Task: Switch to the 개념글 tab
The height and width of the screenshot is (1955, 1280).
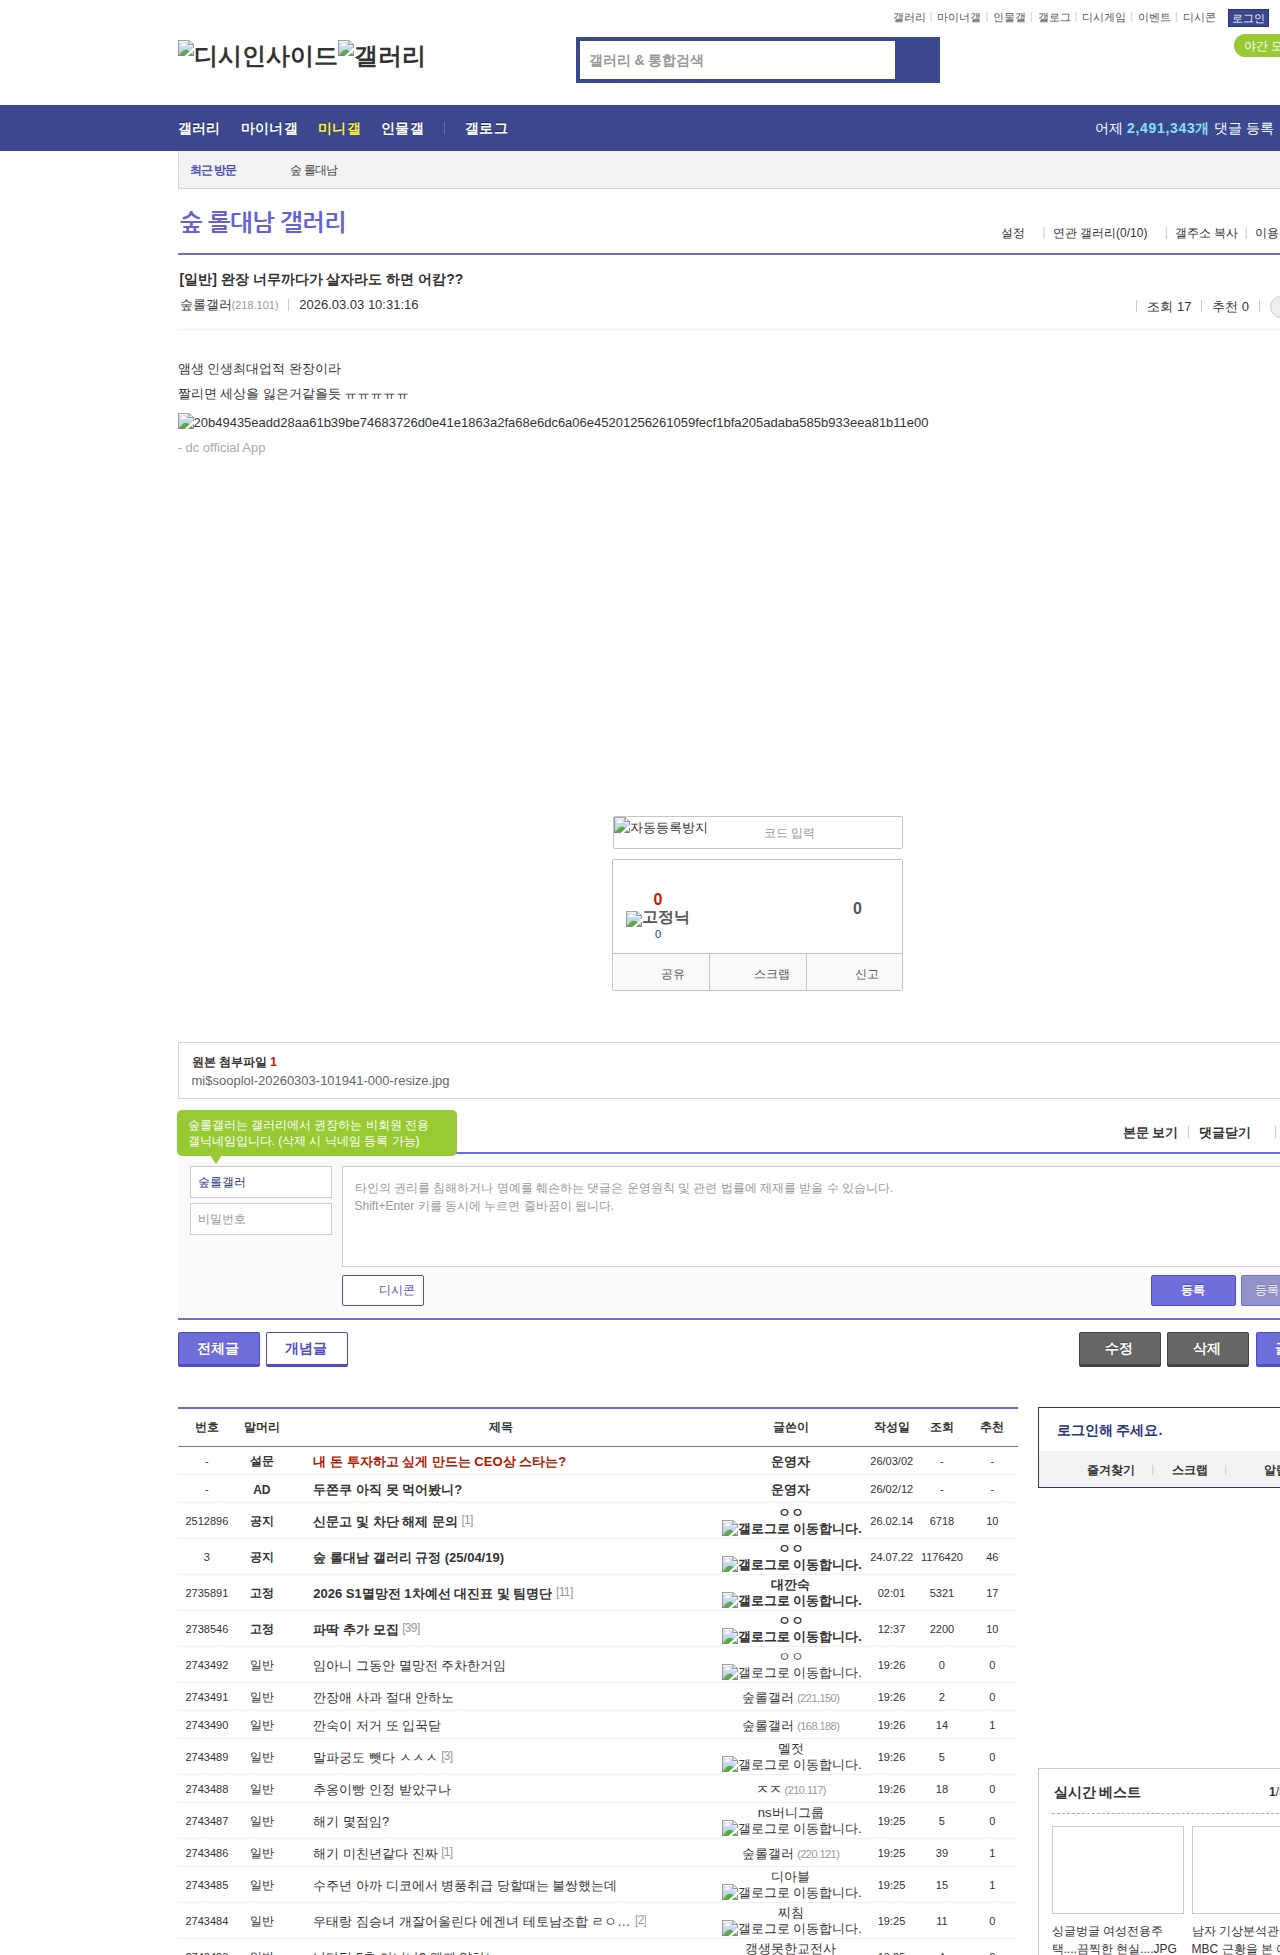Action: click(x=306, y=1349)
